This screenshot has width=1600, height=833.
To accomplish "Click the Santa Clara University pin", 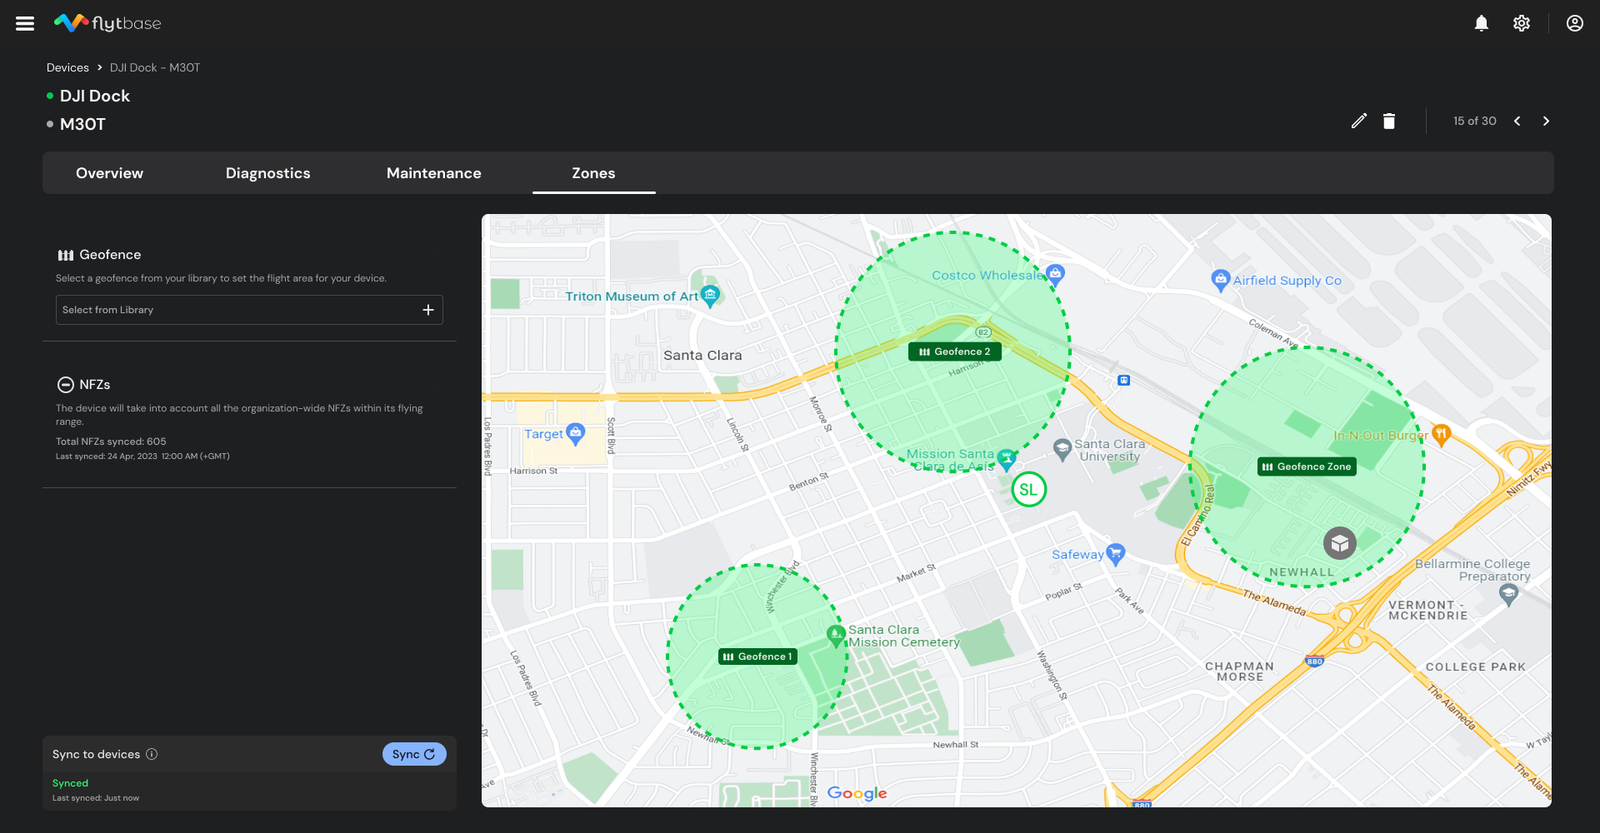I will (1062, 448).
